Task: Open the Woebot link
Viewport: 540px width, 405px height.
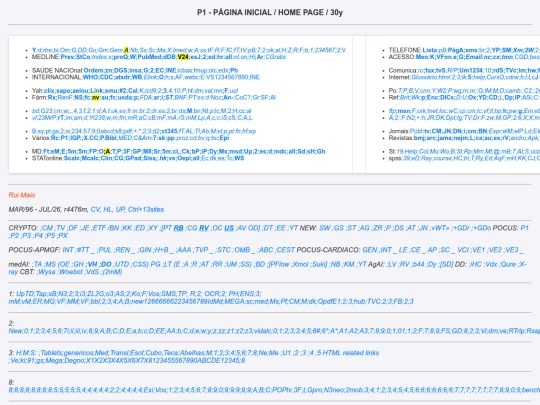Action: pos(71,272)
